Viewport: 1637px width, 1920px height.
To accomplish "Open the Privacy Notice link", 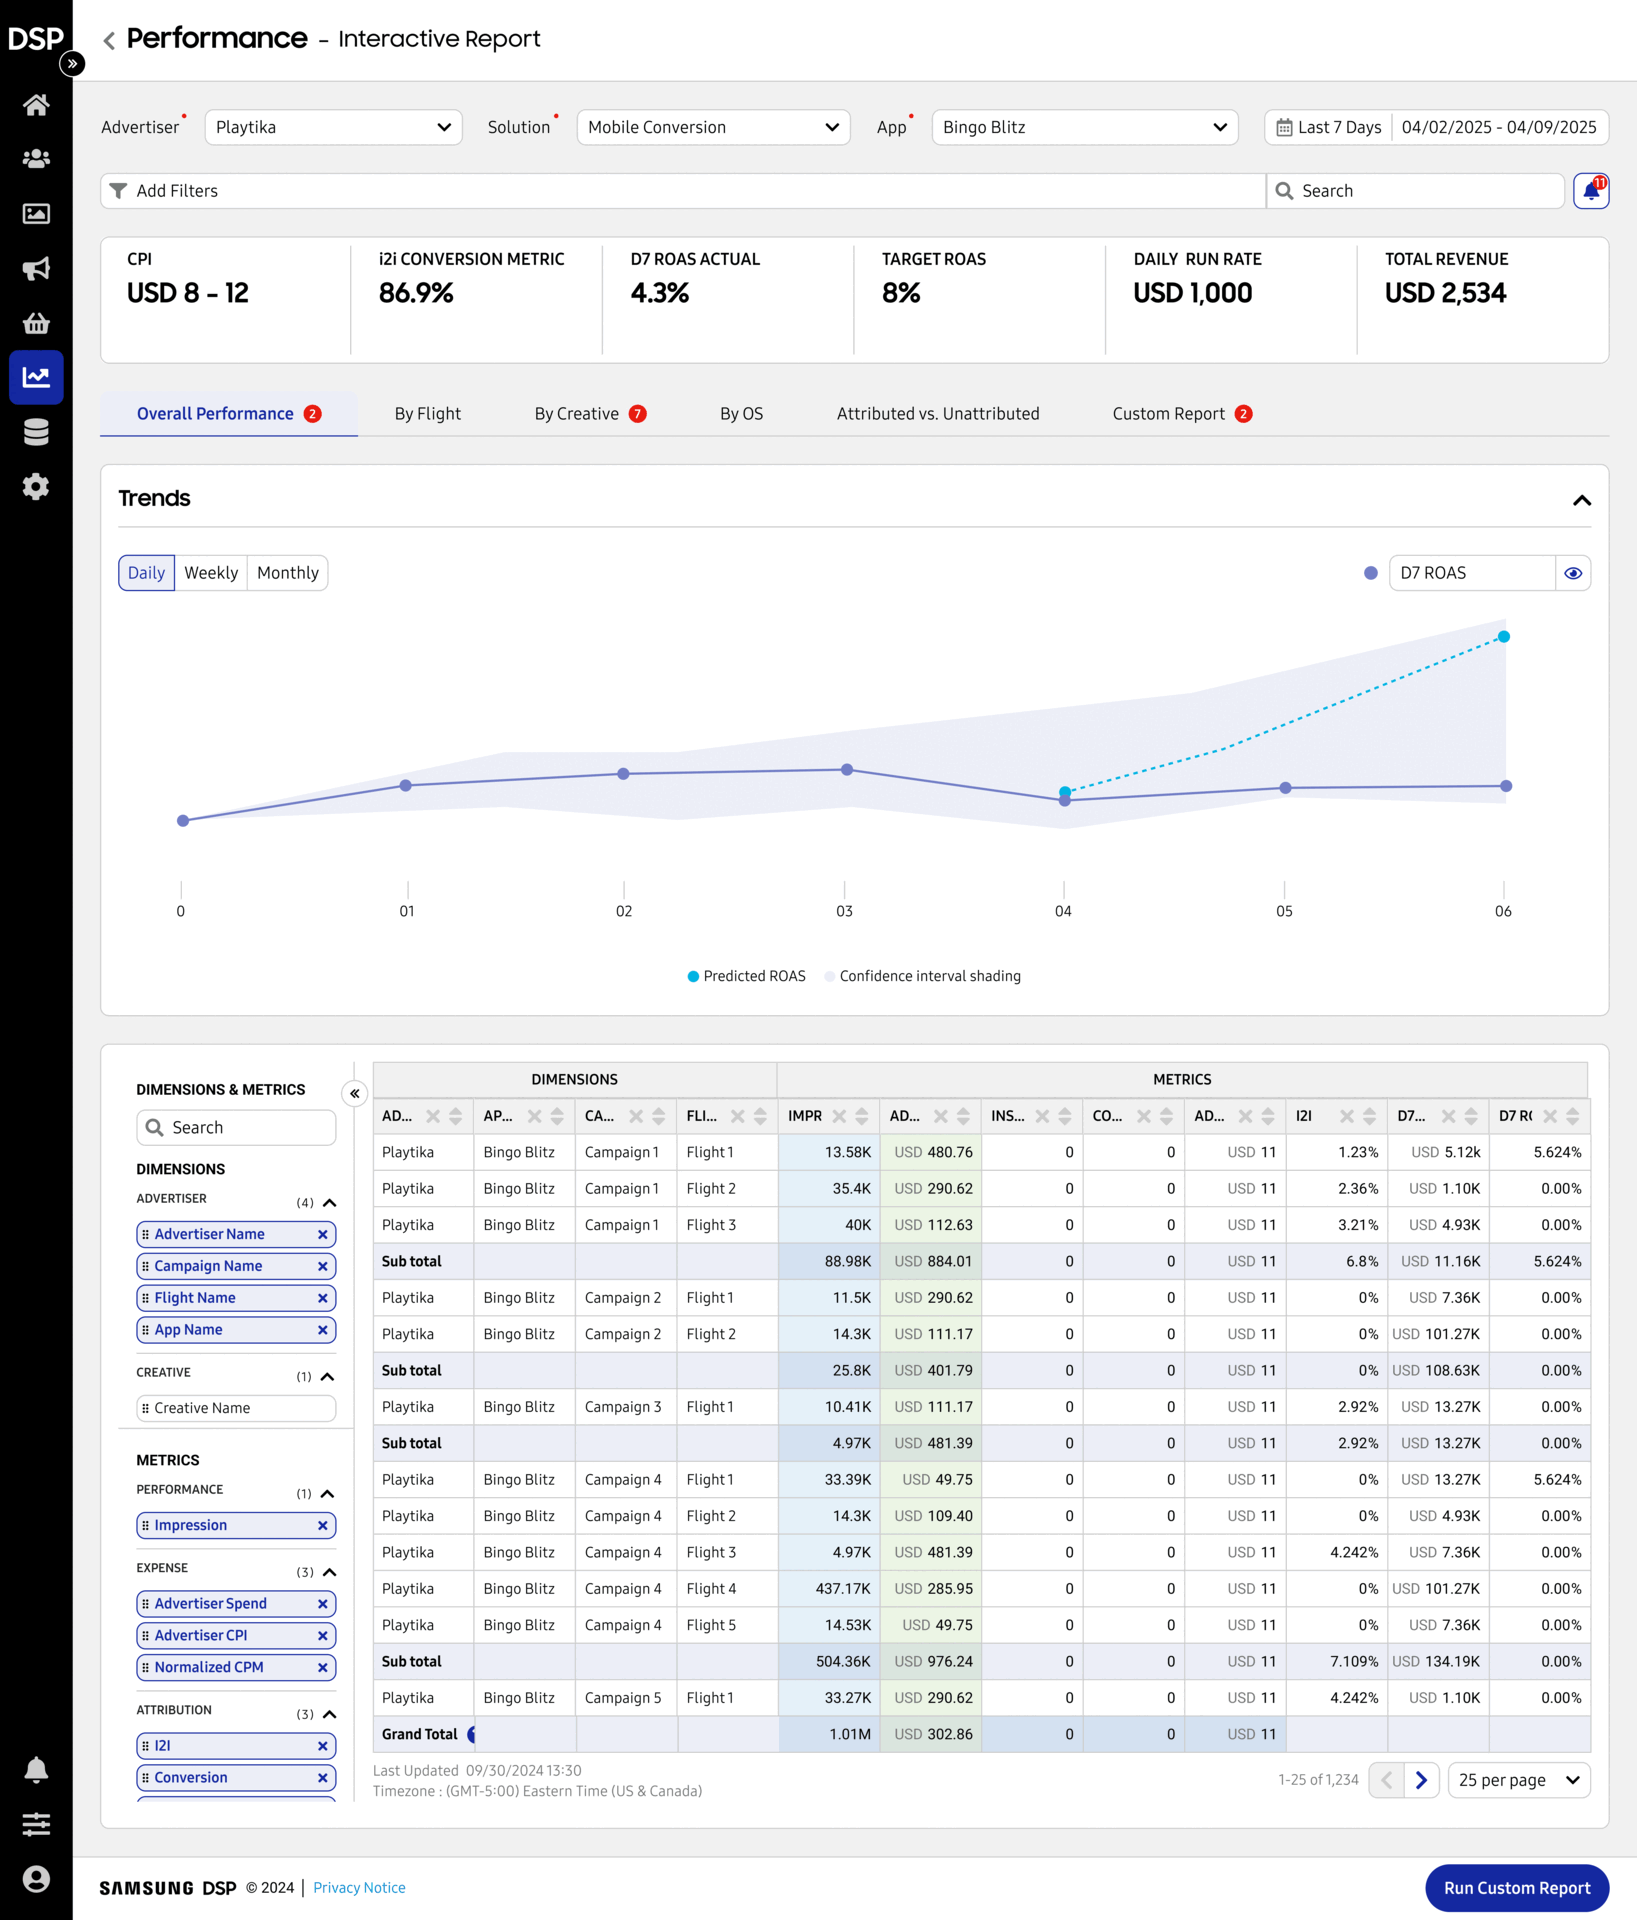I will (359, 1888).
